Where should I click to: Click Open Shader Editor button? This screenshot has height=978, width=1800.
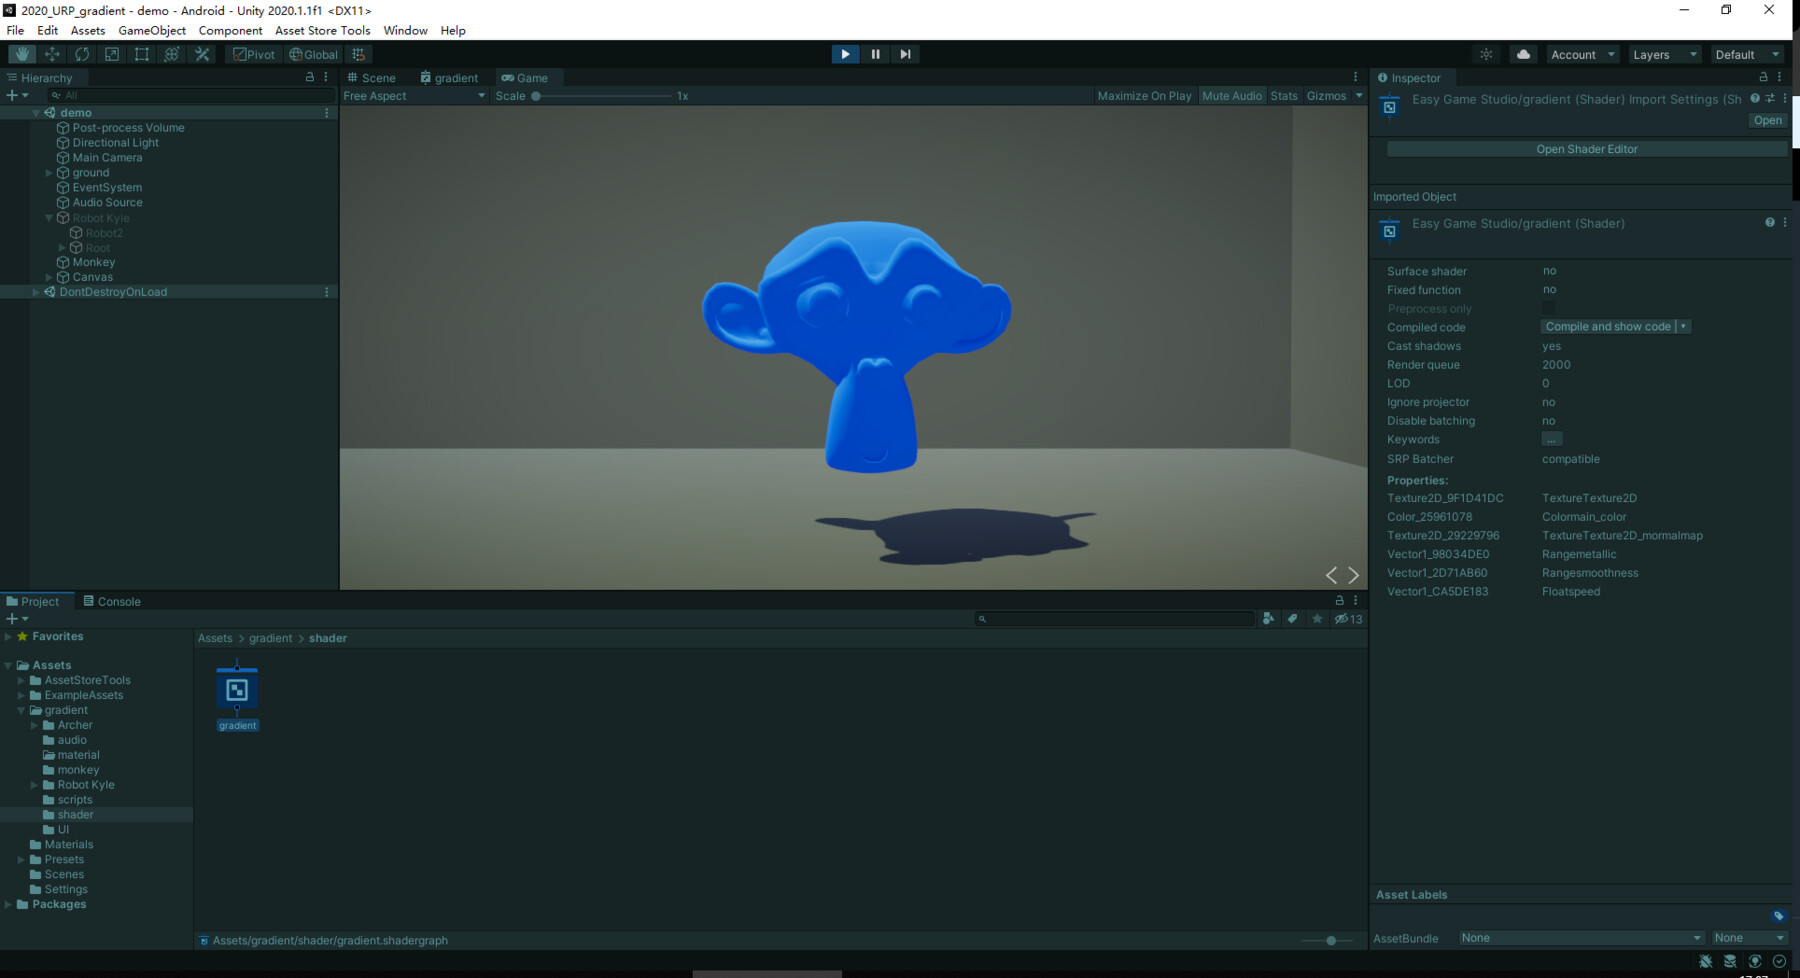pyautogui.click(x=1587, y=149)
